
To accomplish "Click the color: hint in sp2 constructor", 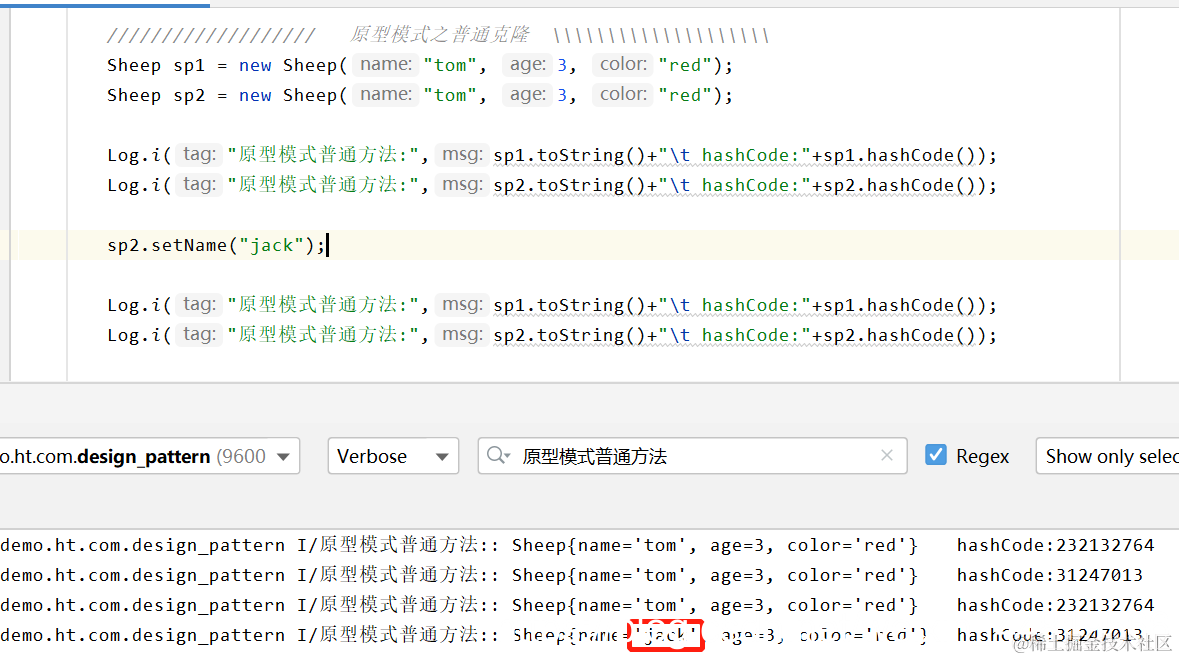I will tap(623, 95).
